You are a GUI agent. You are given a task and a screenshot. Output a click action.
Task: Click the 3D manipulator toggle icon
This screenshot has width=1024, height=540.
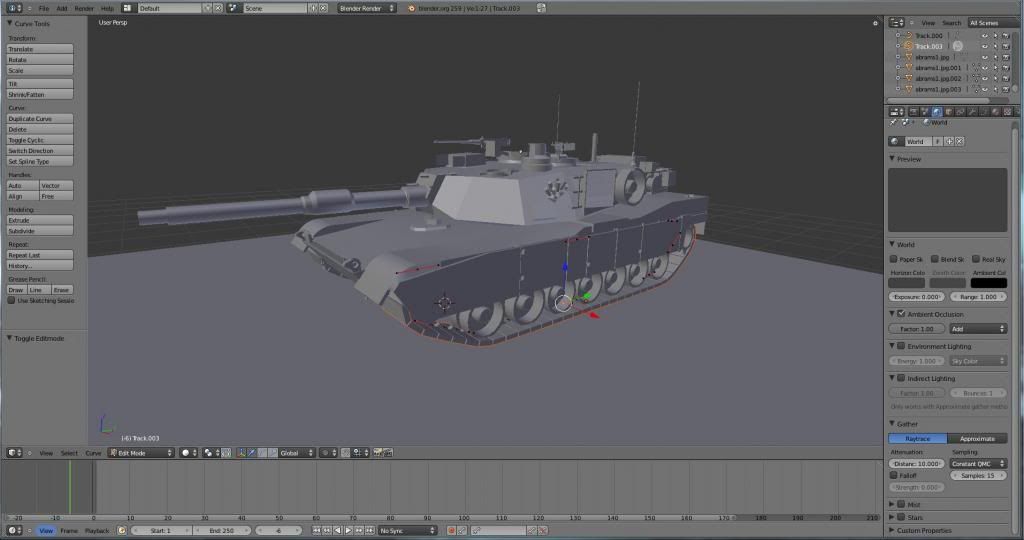(241, 453)
